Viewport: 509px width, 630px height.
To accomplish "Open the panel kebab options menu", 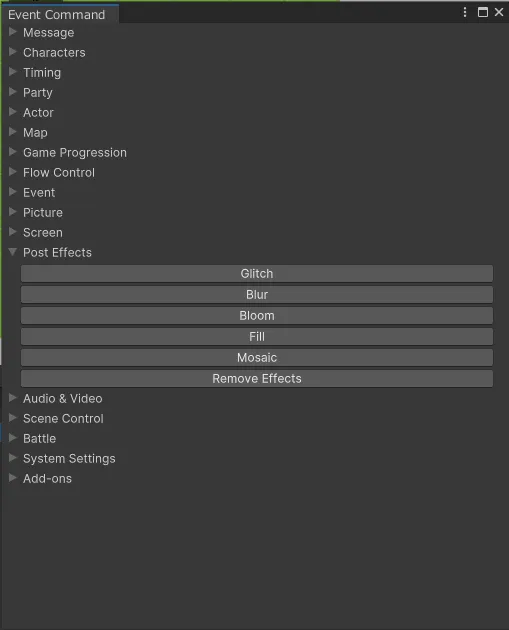I will 465,12.
